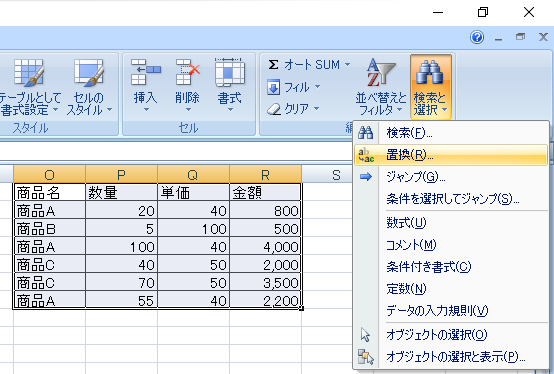Click the unit price cell showing 100

[x=194, y=228]
